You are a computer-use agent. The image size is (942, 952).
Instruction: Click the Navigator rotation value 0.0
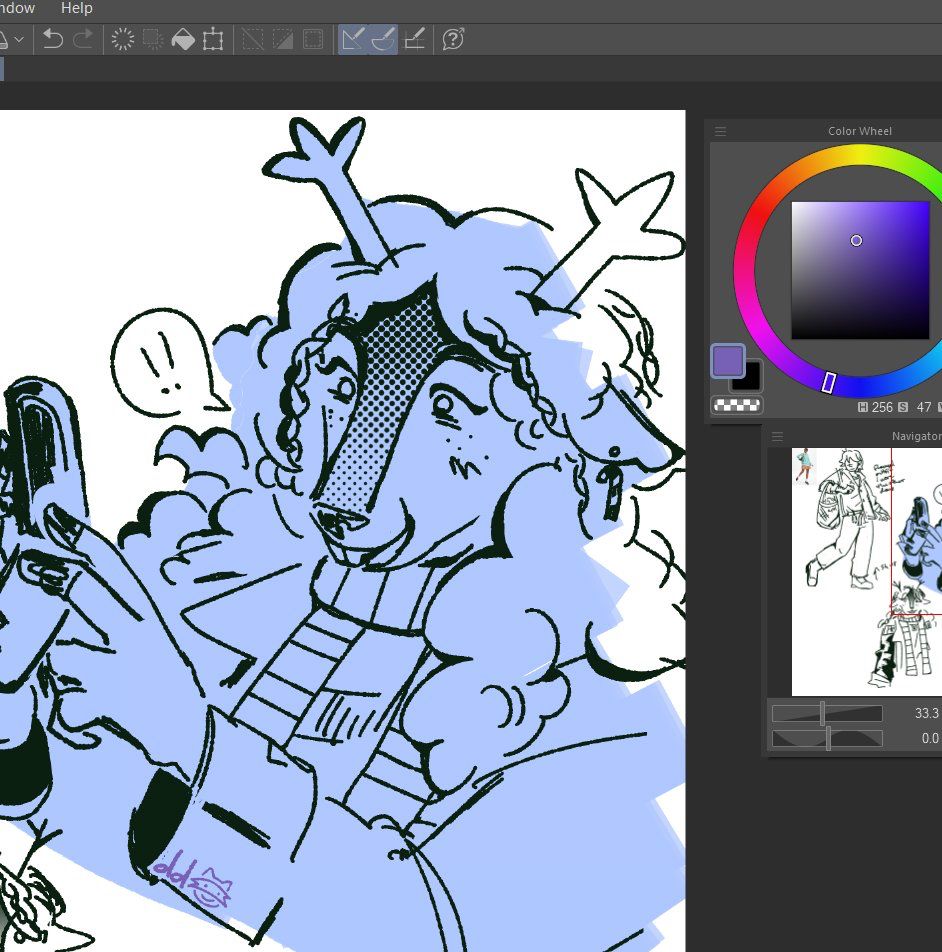click(x=930, y=738)
